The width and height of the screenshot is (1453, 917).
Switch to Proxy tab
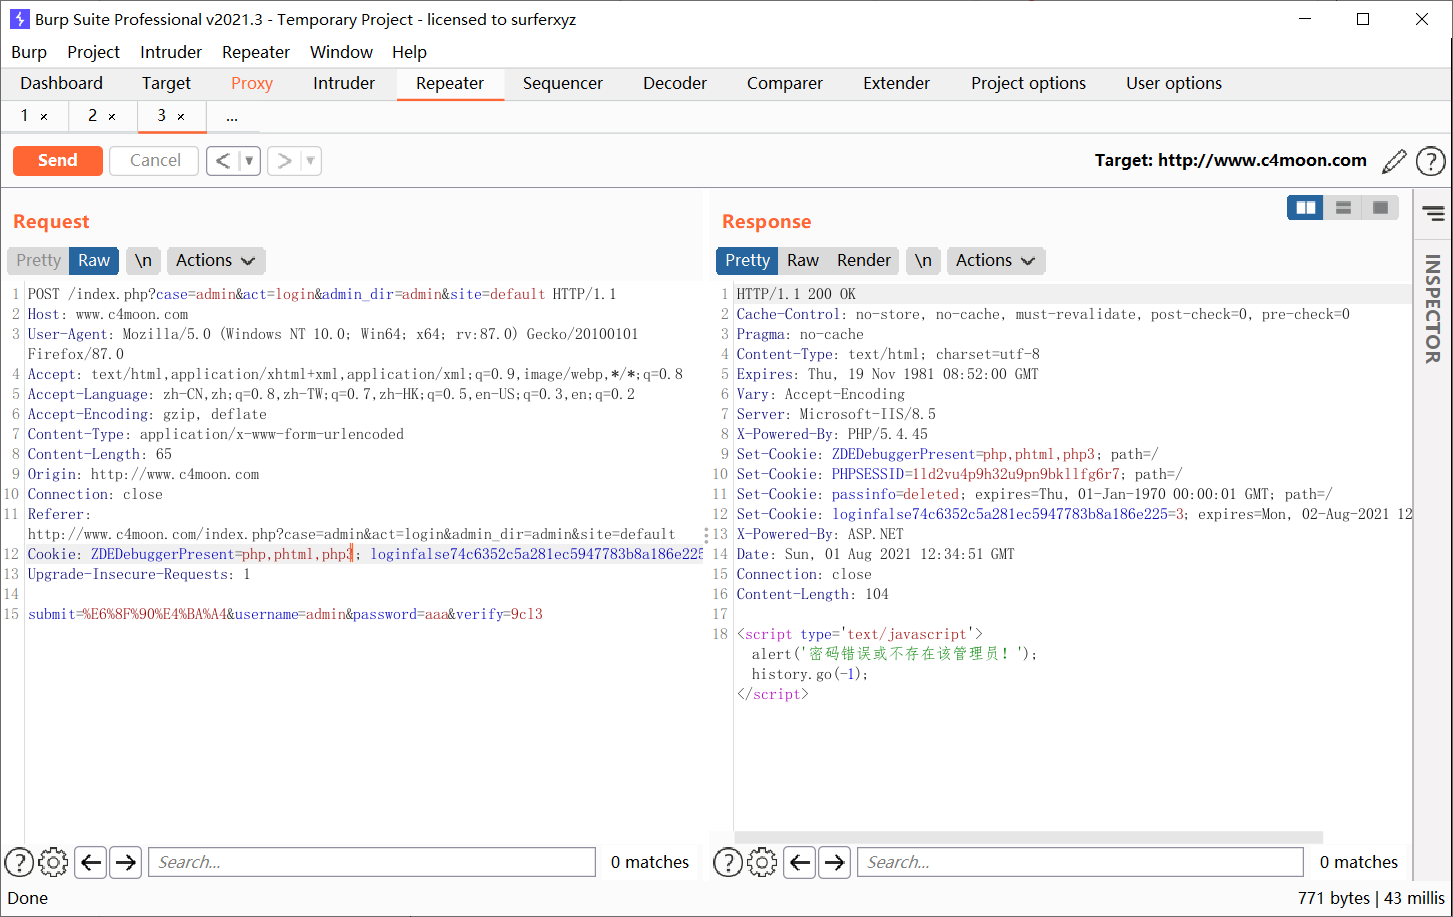(252, 84)
